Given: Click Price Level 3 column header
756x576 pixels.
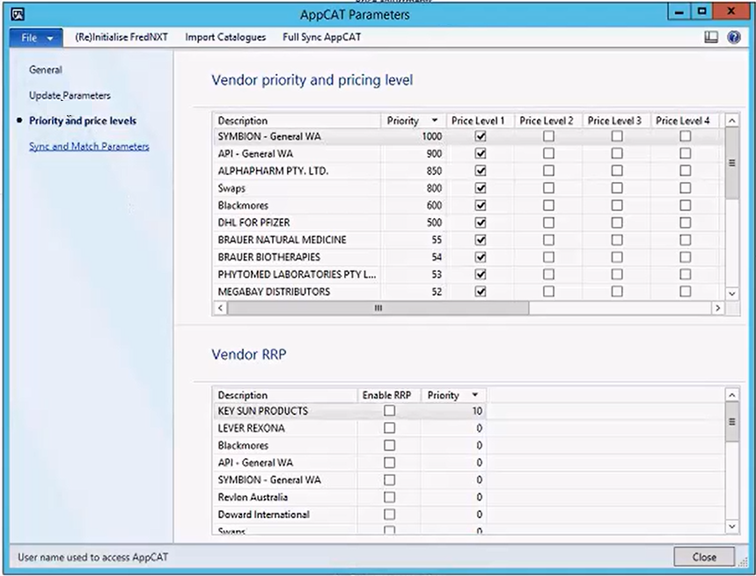Looking at the screenshot, I should (615, 121).
